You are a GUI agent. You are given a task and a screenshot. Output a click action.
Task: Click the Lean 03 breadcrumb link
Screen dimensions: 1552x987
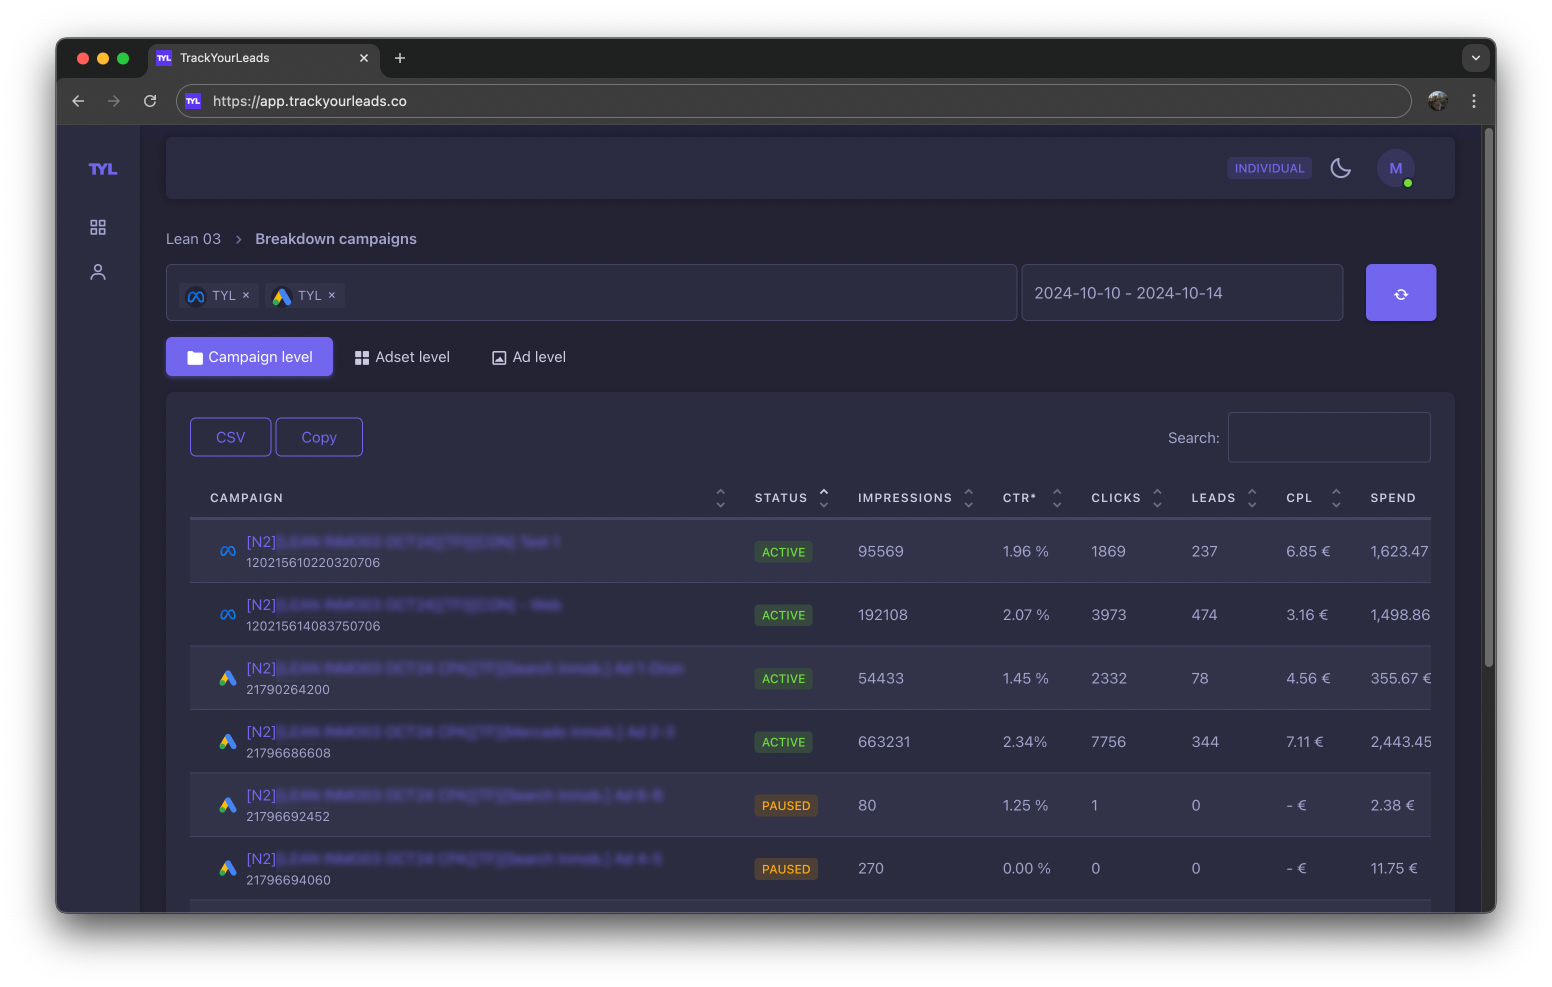[193, 239]
